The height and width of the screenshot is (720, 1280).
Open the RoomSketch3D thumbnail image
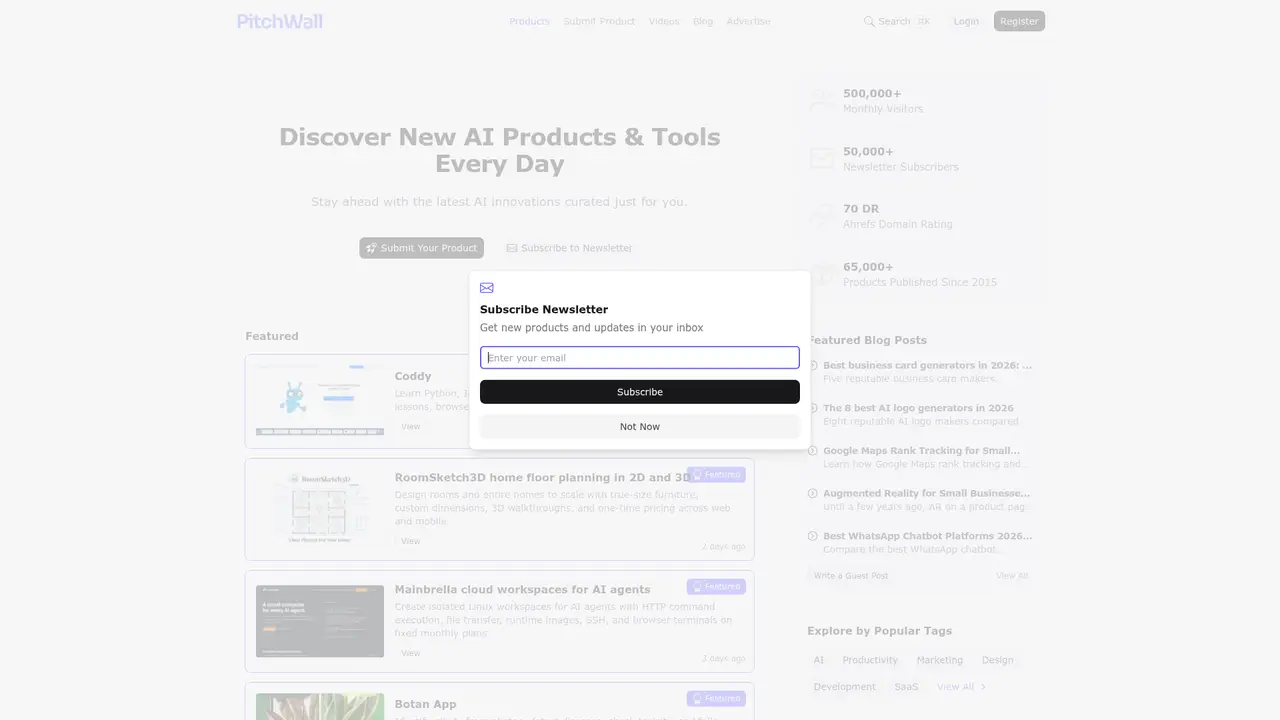(320, 509)
